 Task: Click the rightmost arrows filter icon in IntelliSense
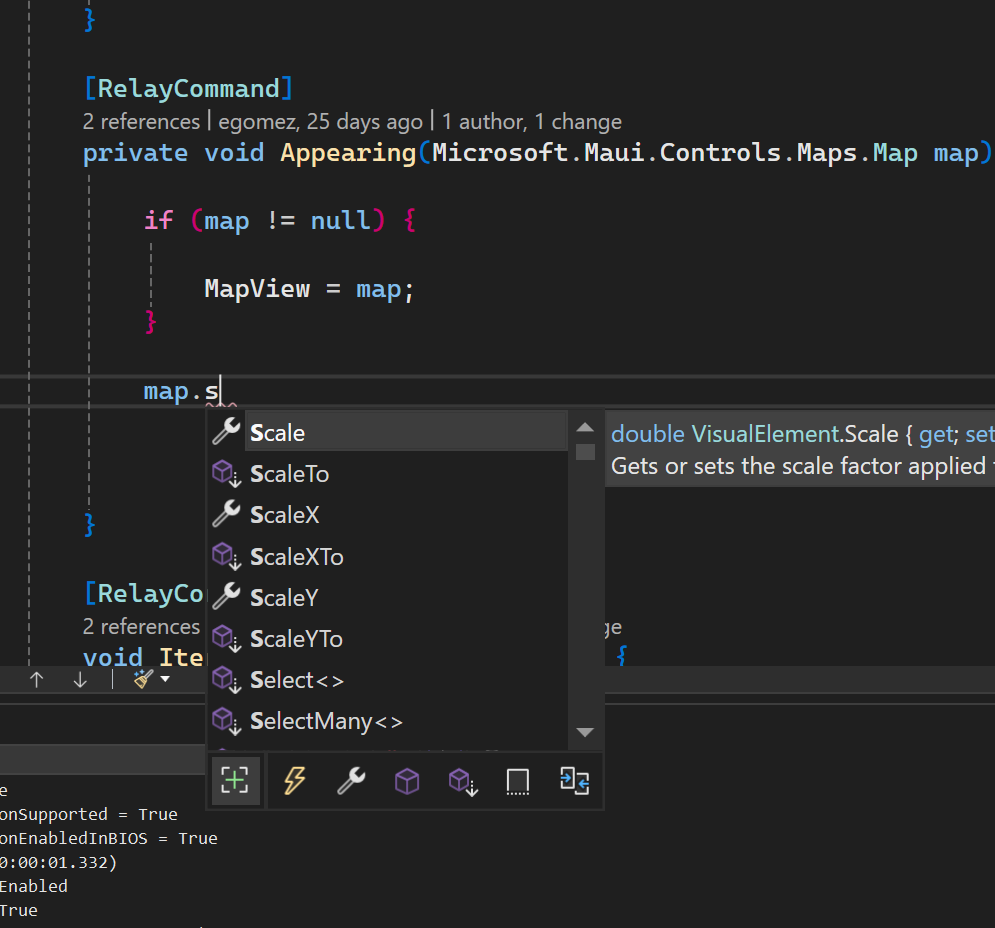[574, 780]
